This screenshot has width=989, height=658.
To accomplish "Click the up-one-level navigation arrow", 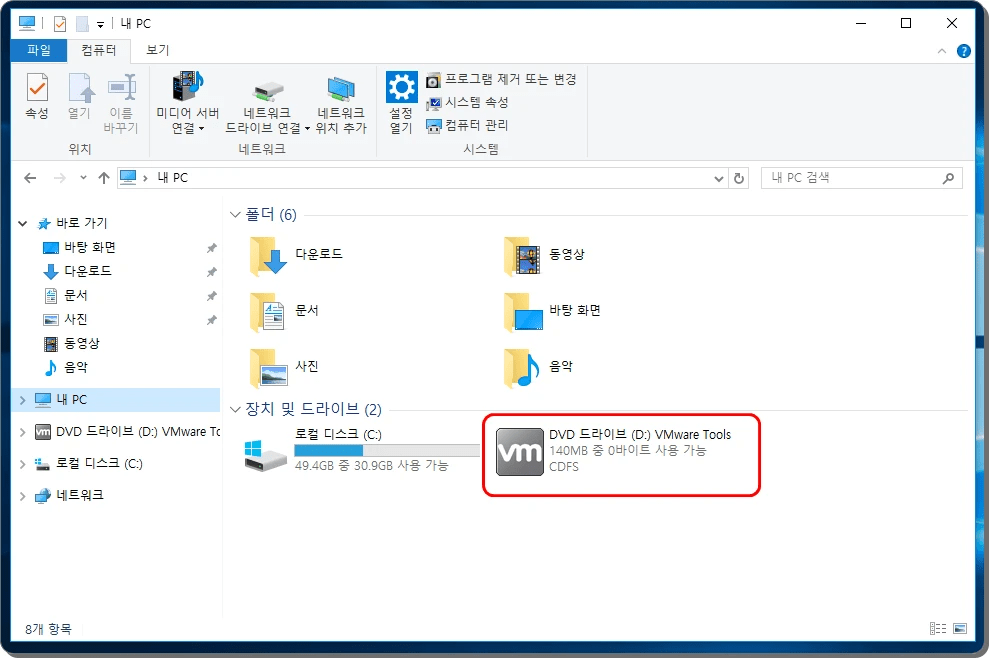I will [x=106, y=177].
